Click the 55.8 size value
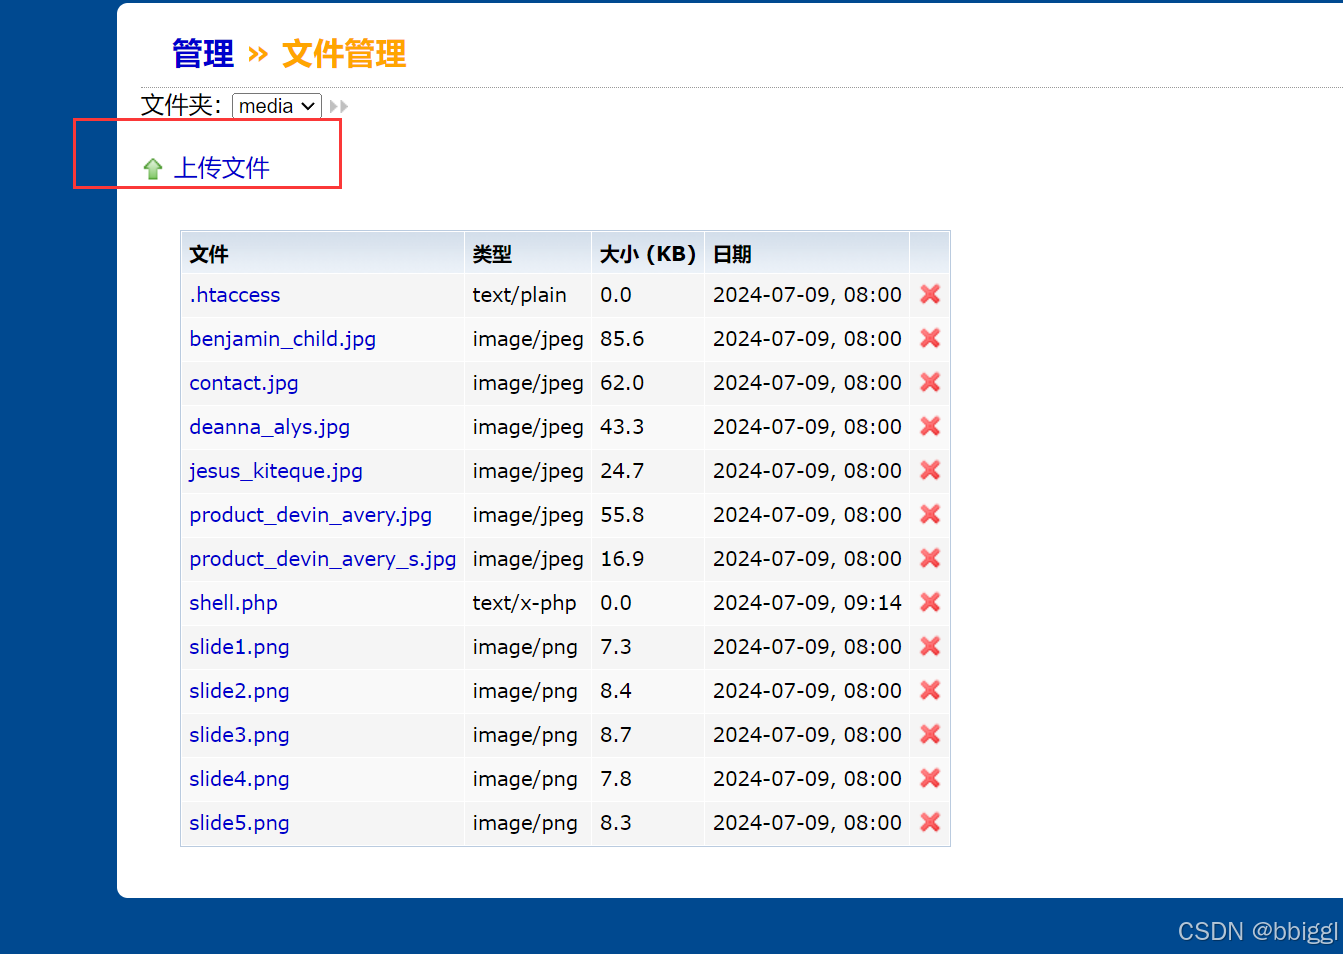Image resolution: width=1343 pixels, height=954 pixels. tap(622, 515)
